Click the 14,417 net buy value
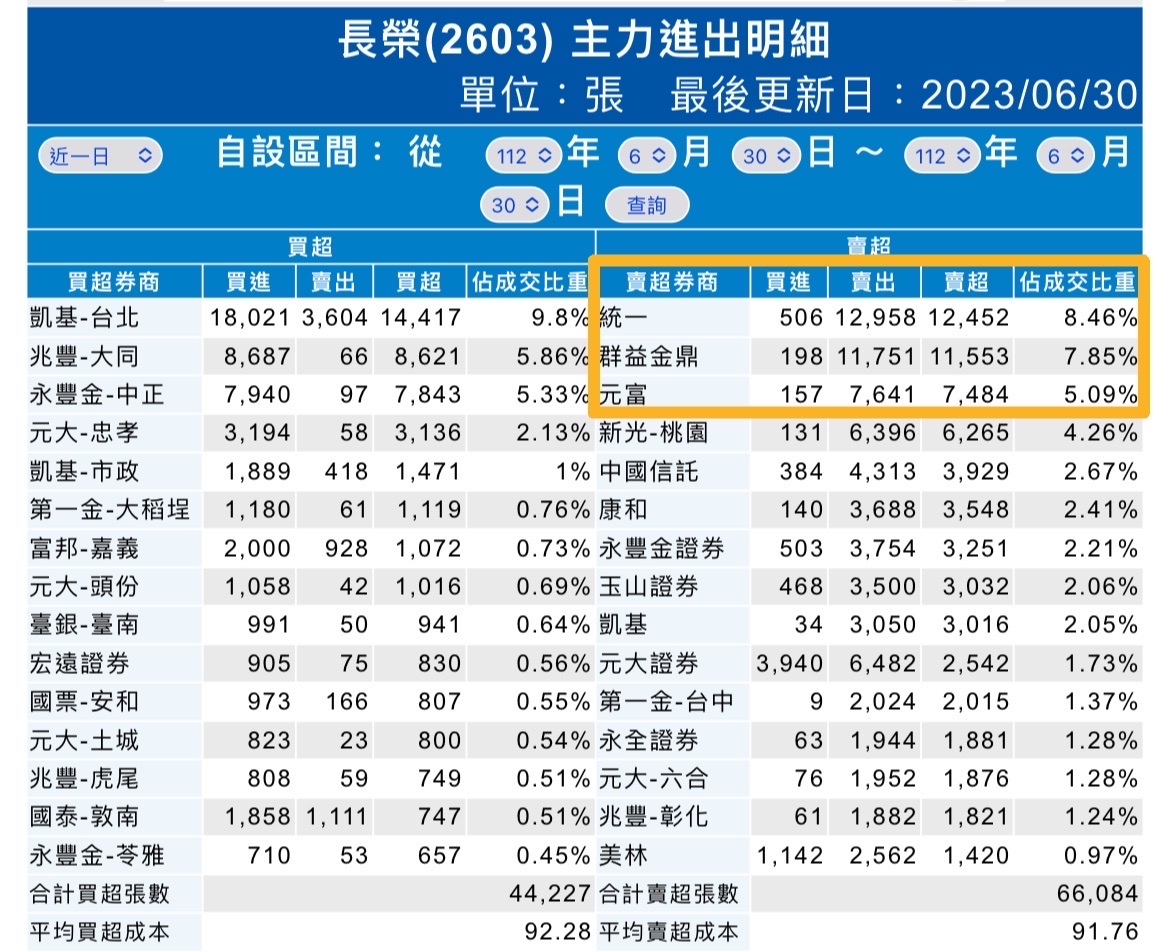 [x=421, y=318]
